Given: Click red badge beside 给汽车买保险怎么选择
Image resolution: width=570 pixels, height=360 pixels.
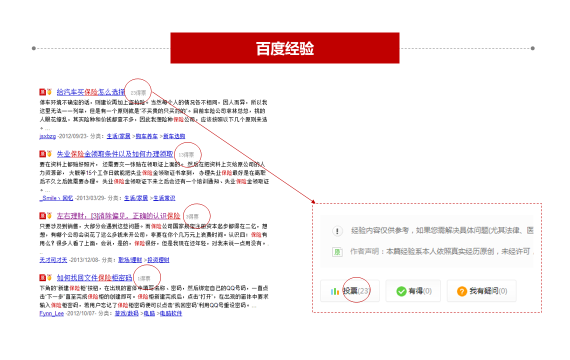Looking at the screenshot, I should tap(42, 92).
